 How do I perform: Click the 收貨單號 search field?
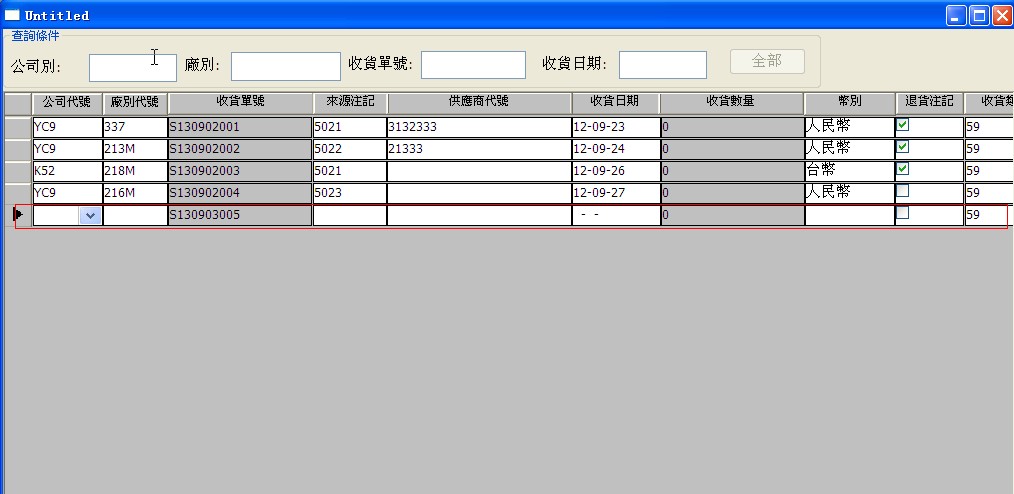pyautogui.click(x=473, y=65)
